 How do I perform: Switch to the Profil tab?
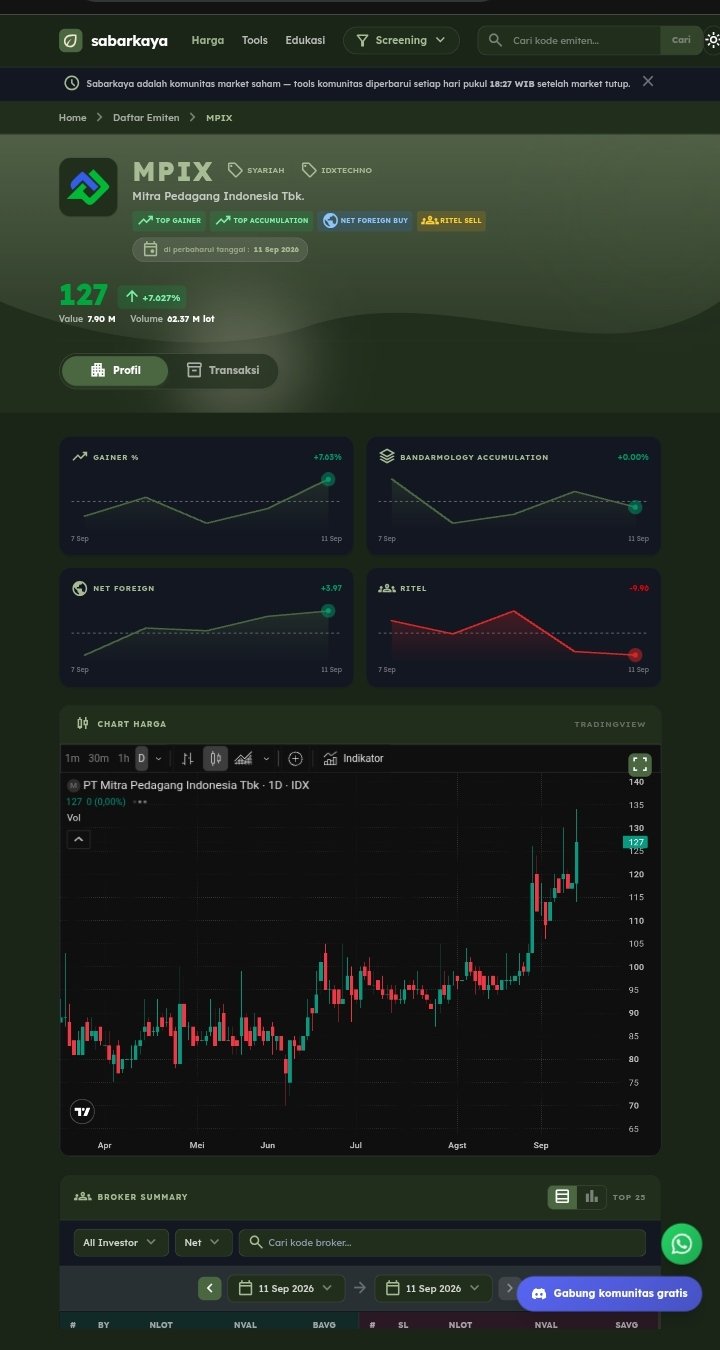[x=115, y=371]
